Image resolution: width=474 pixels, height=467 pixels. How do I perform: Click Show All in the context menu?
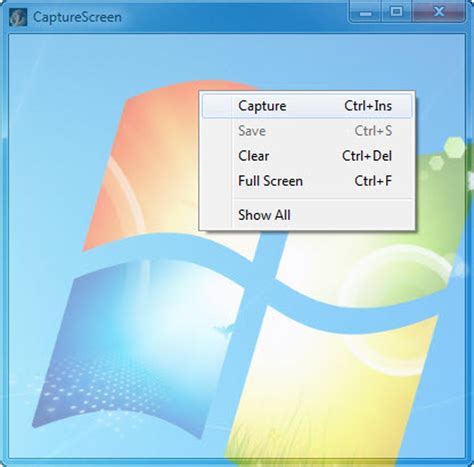(307, 215)
